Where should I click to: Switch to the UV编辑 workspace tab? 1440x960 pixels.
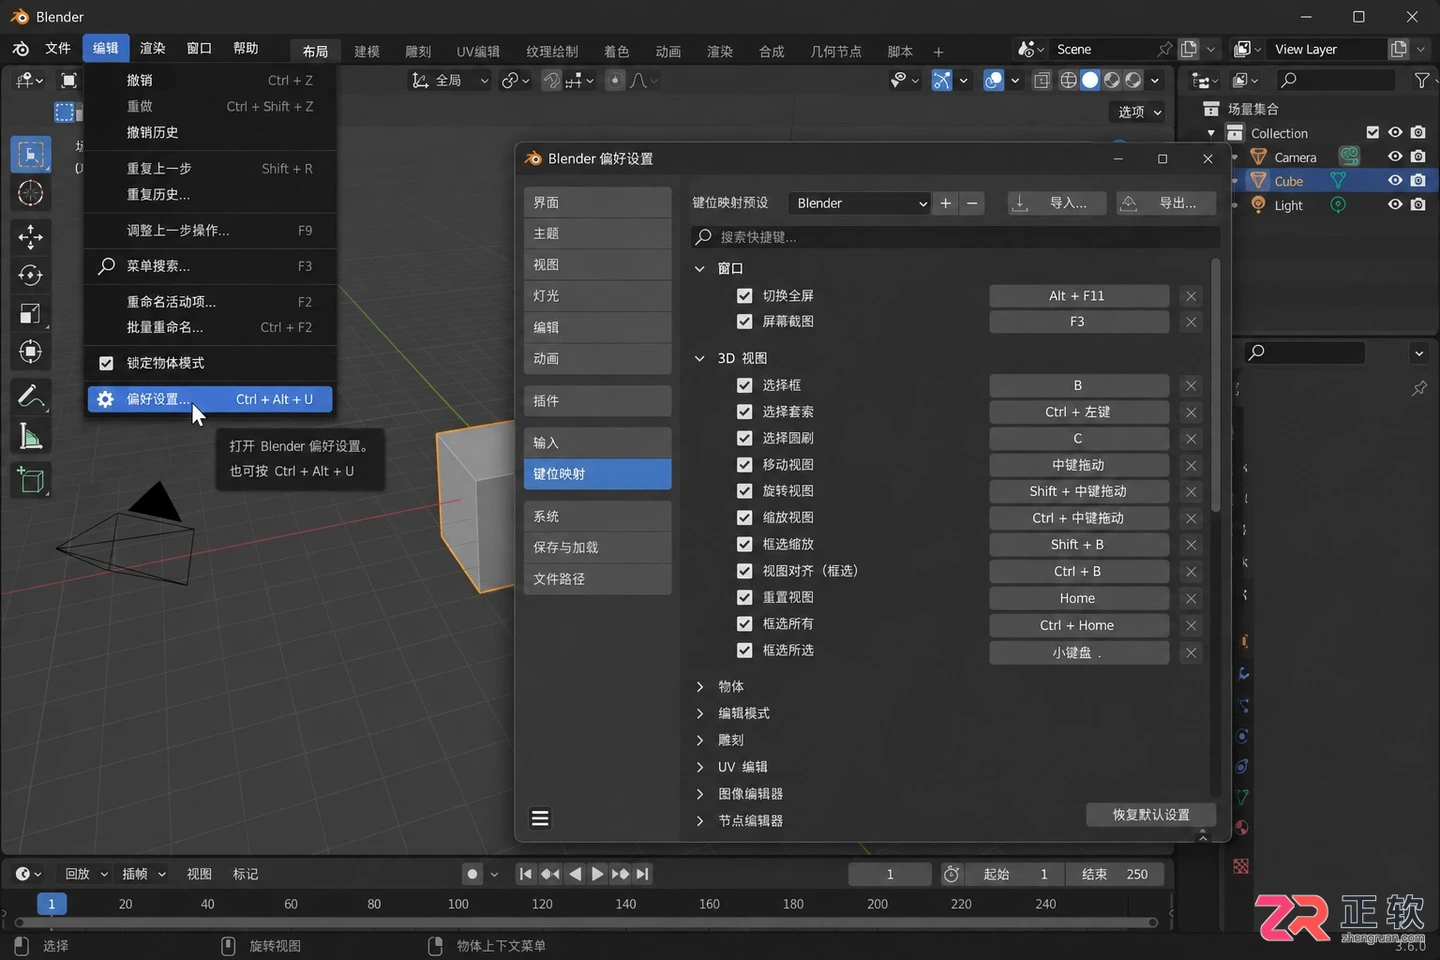pyautogui.click(x=478, y=51)
